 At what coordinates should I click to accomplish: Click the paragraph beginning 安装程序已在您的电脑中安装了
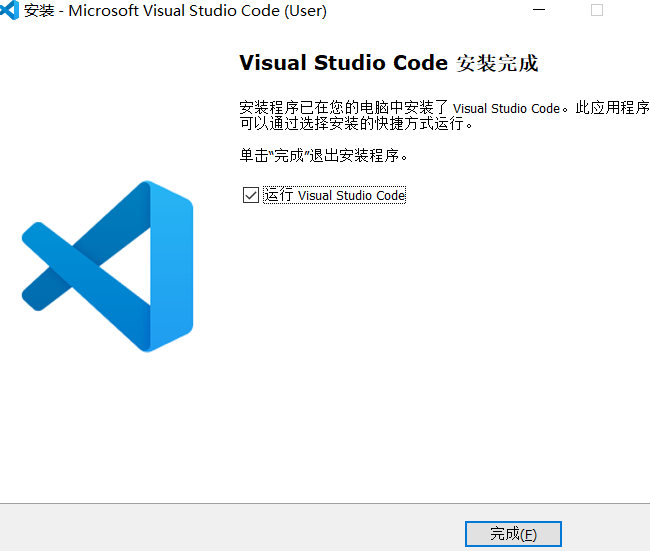444,115
